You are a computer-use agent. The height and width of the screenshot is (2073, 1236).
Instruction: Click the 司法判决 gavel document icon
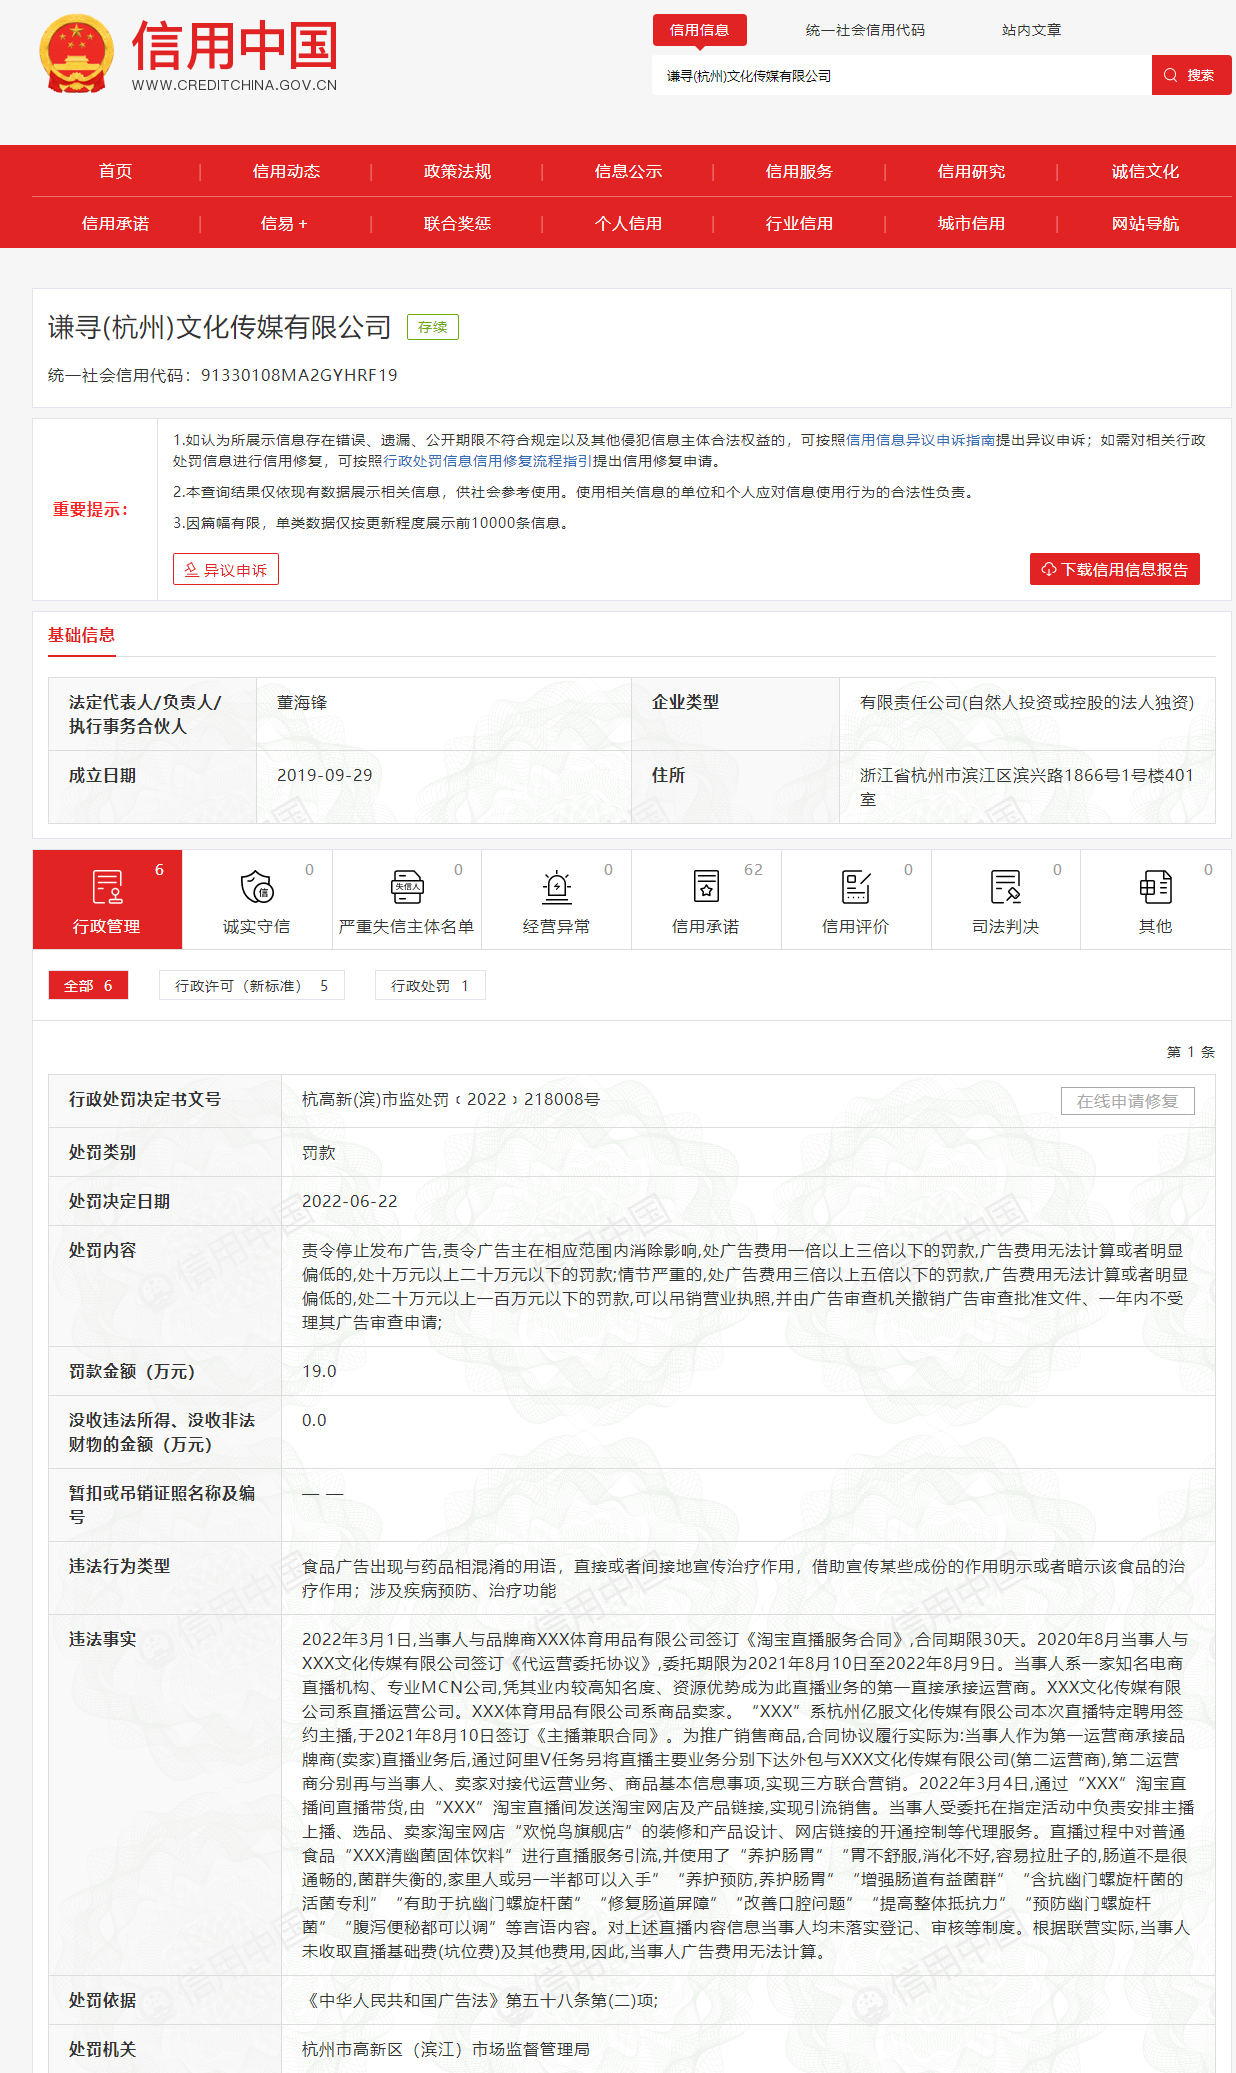(1006, 887)
